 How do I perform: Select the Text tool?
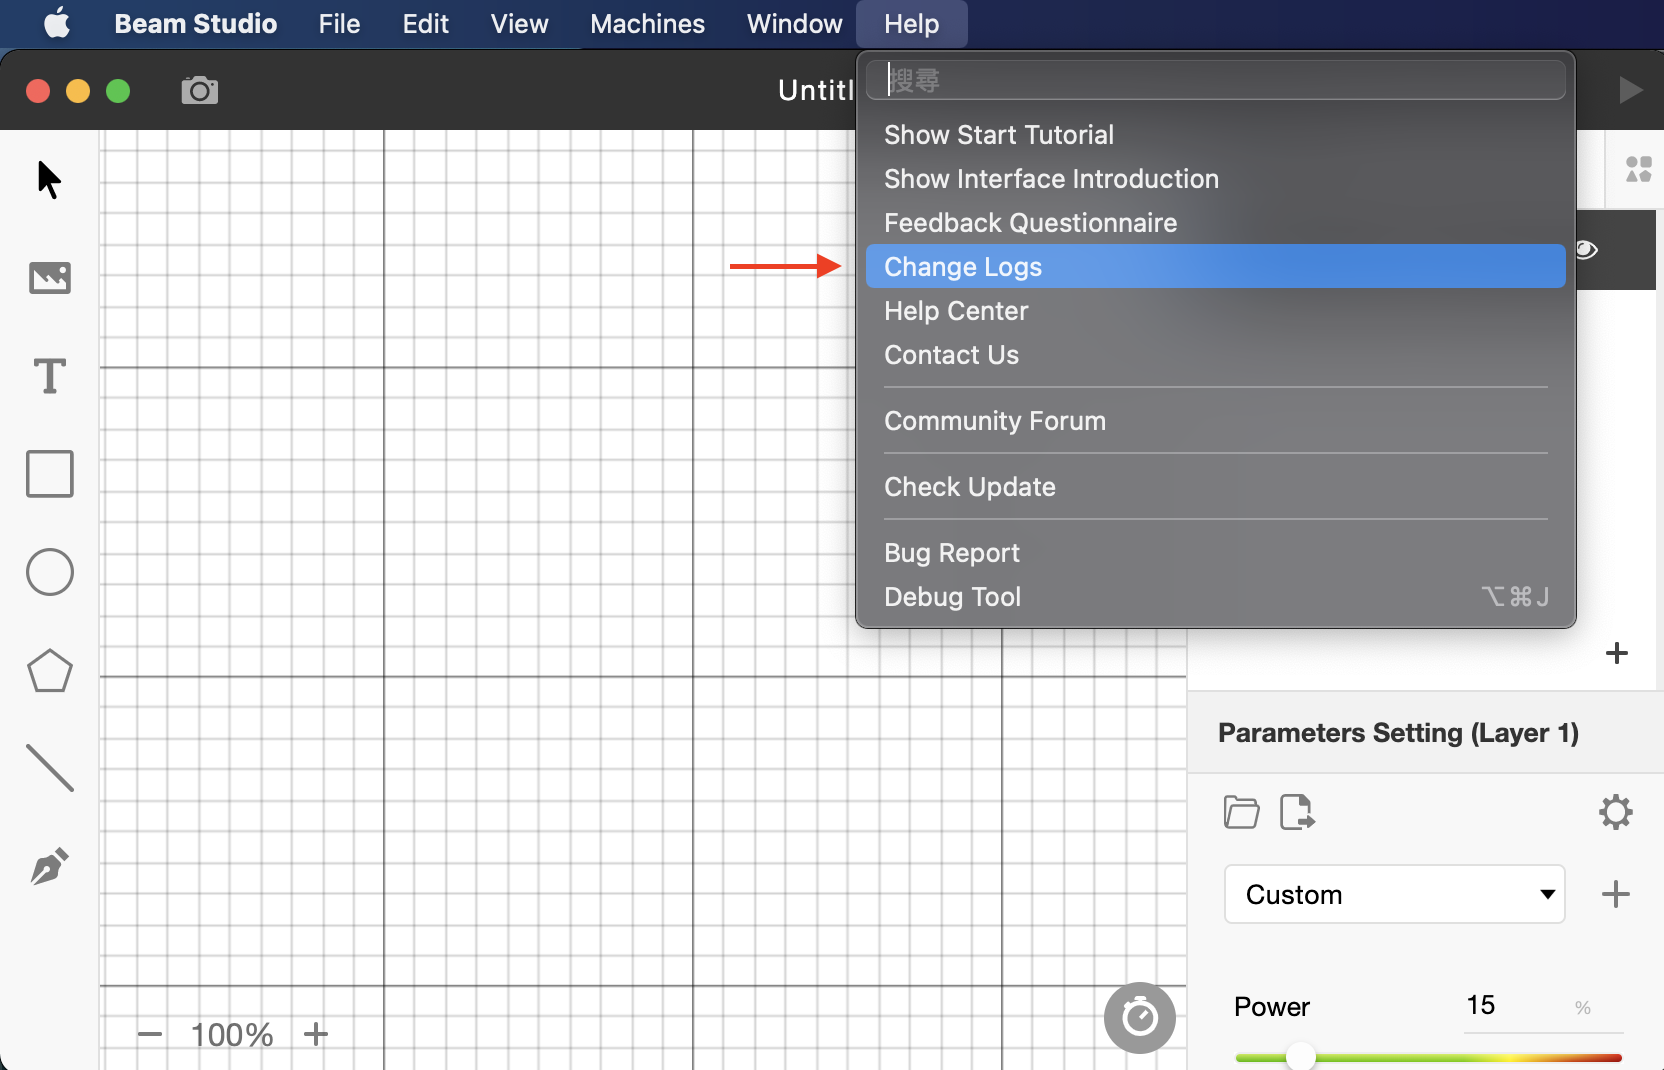50,376
